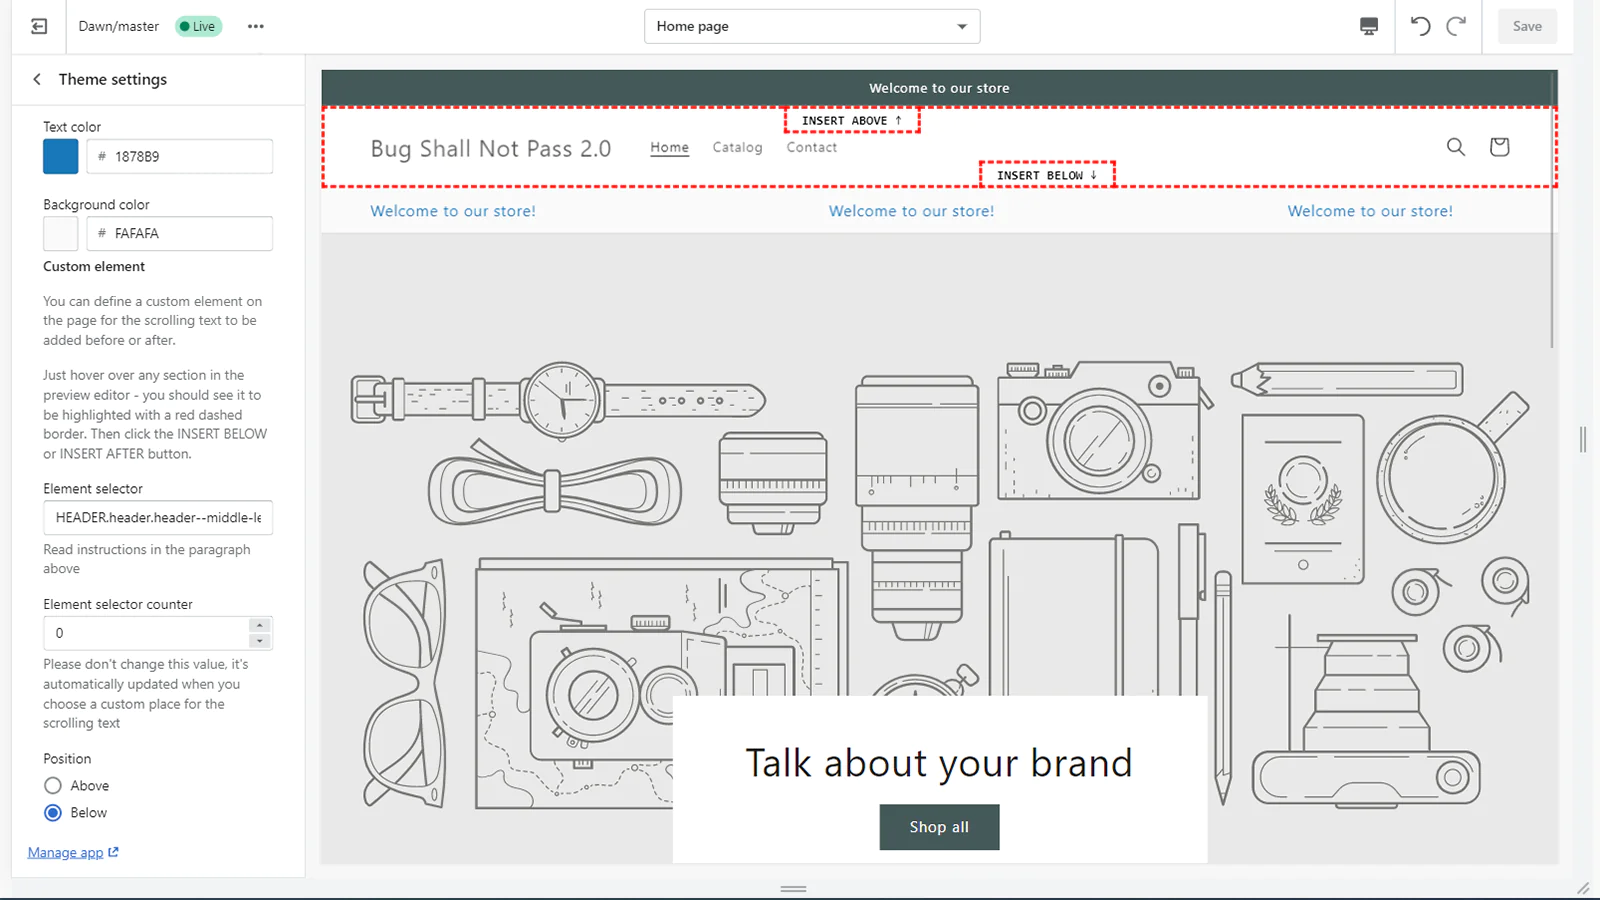1600x900 pixels.
Task: Click the bottom preview height drag handle
Action: [793, 889]
